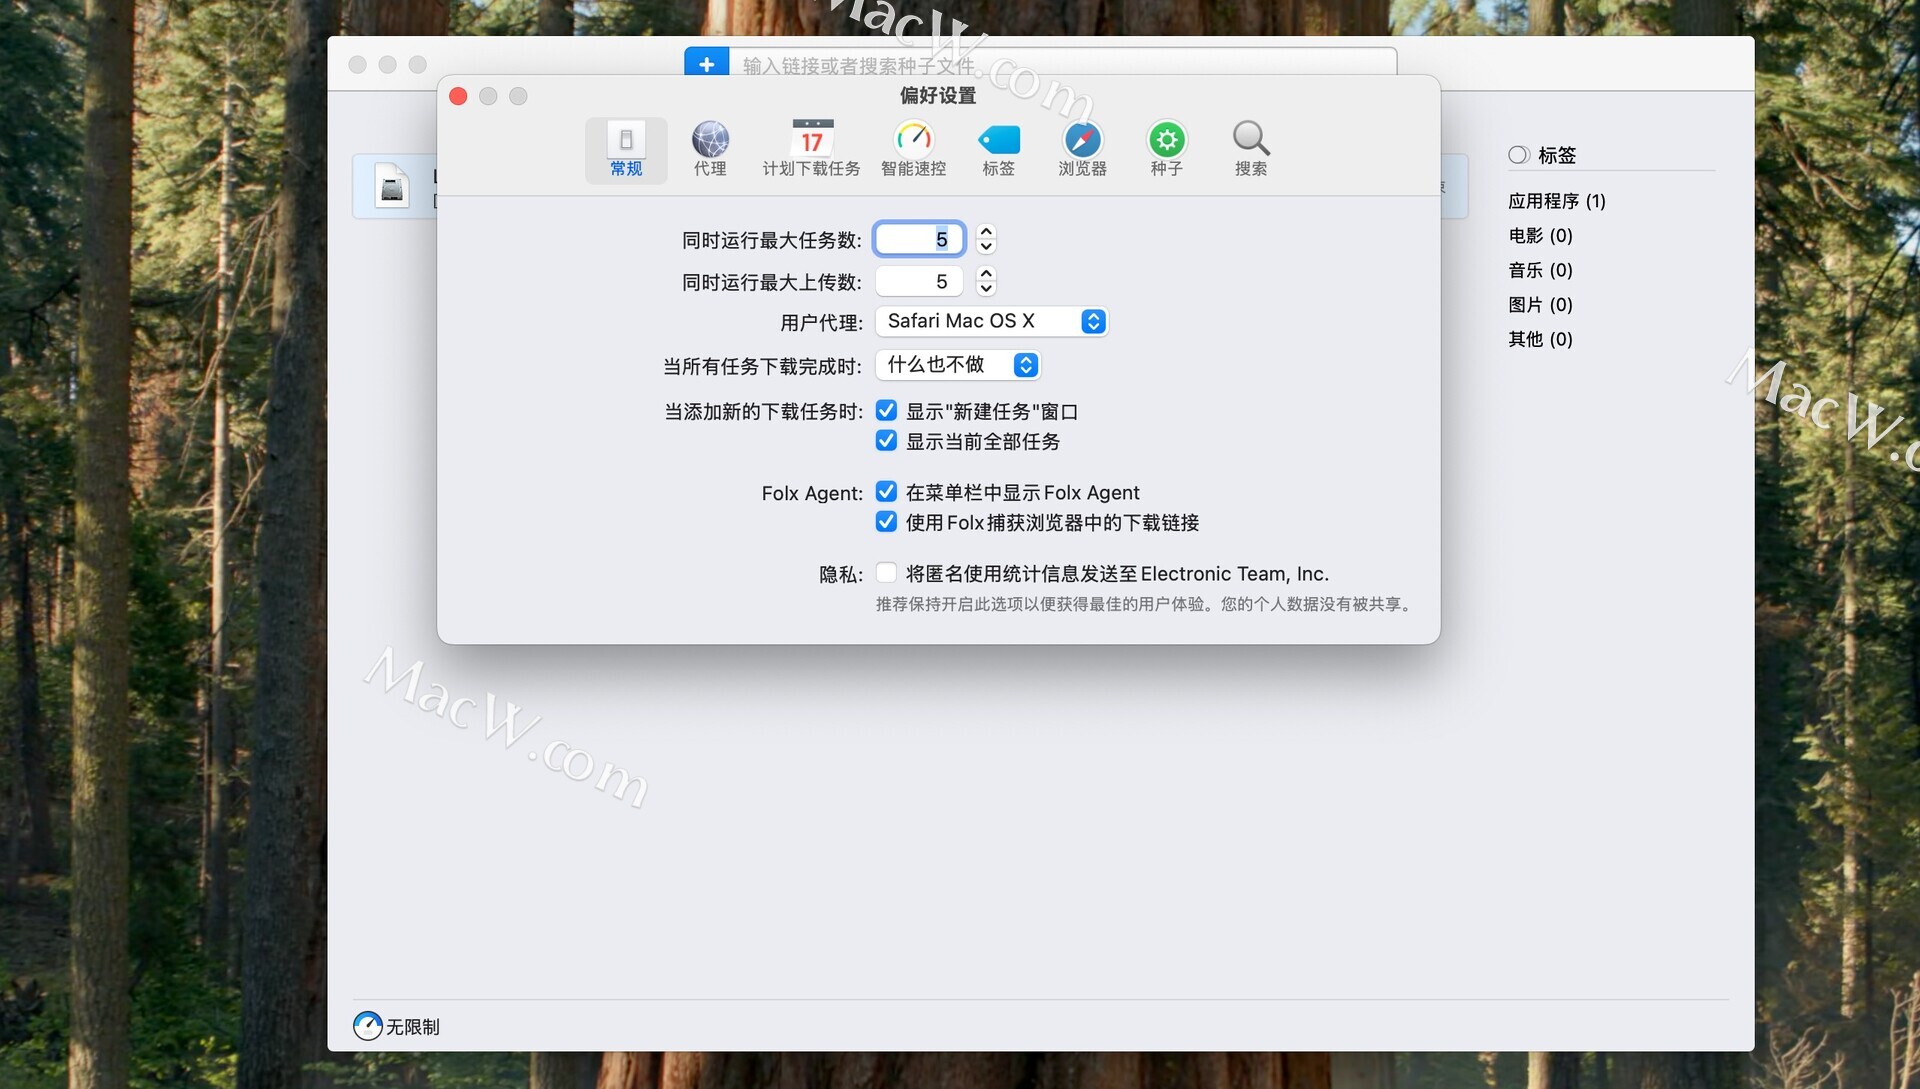Screen dimensions: 1920x1089
Task: Open the Torrent (种子) preferences pane
Action: pos(1166,148)
